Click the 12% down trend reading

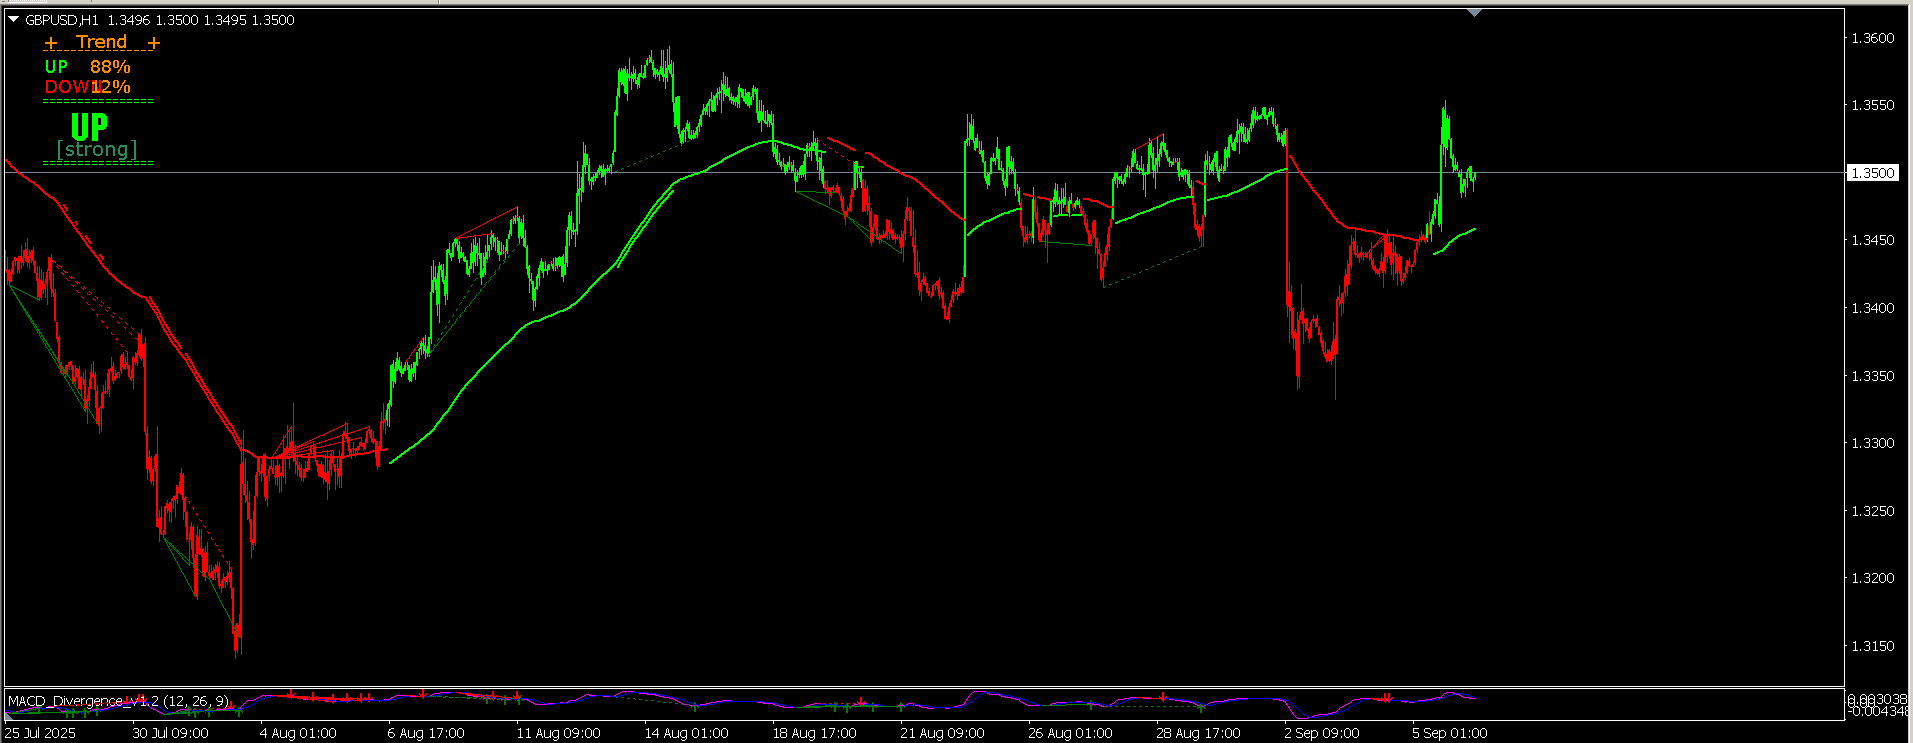111,87
